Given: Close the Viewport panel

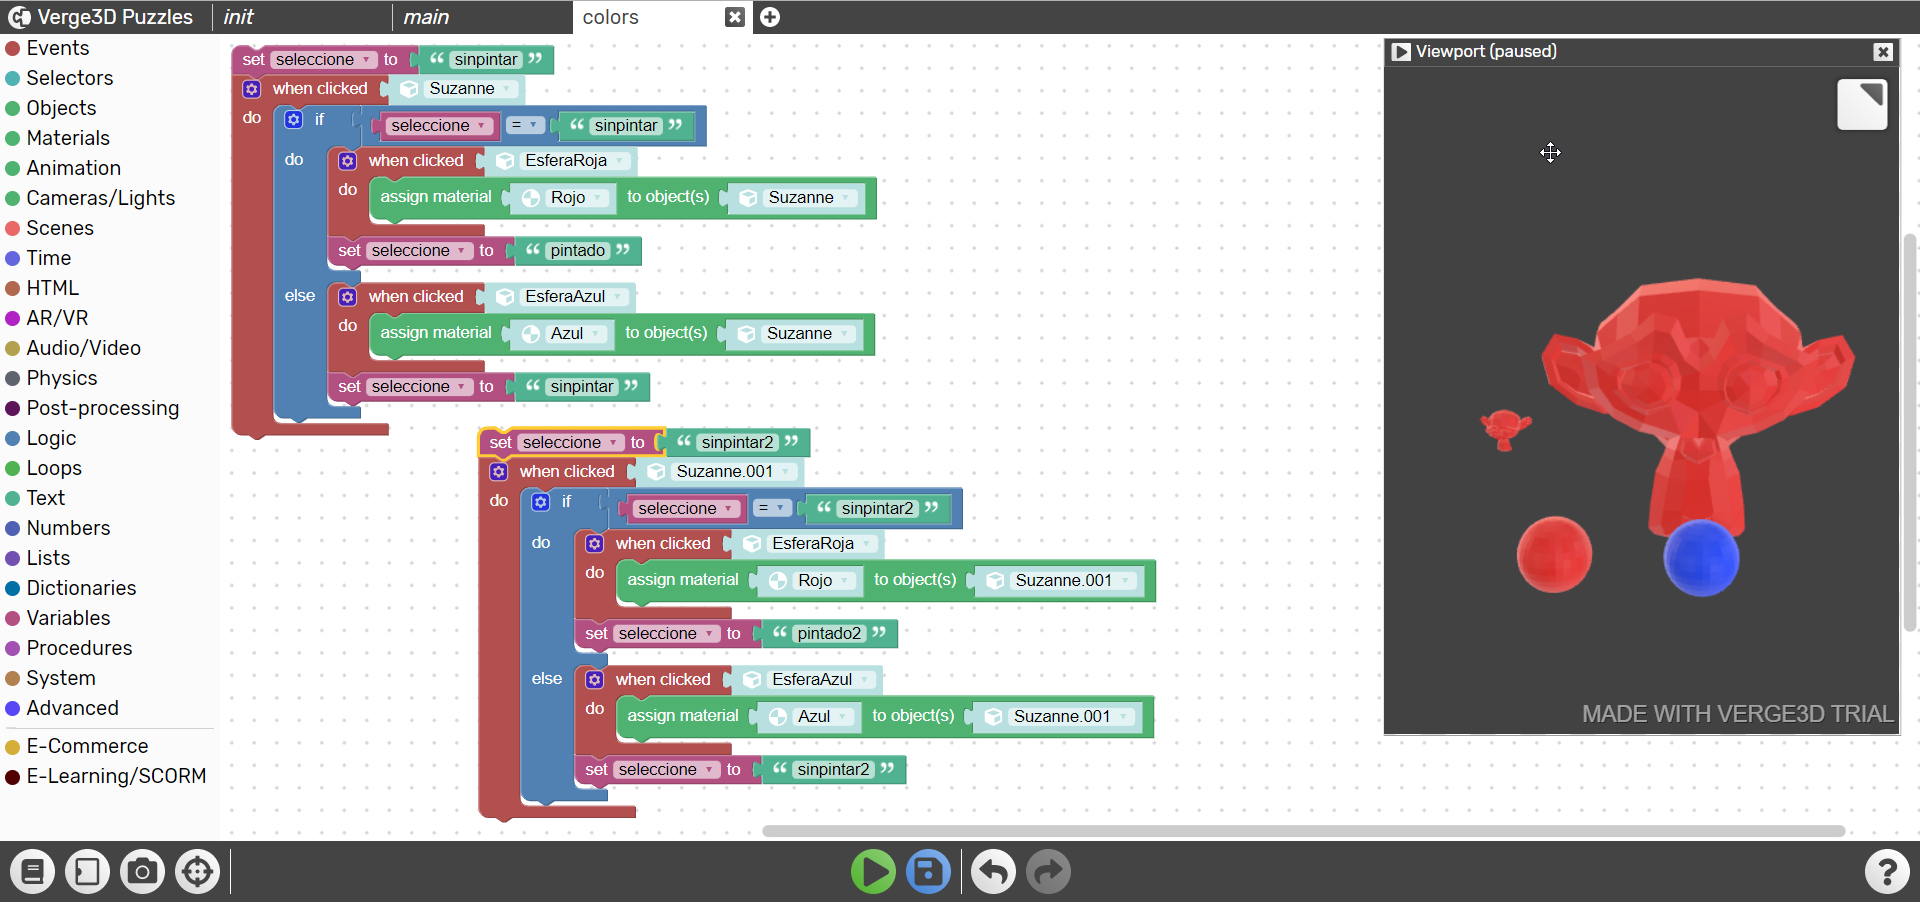Looking at the screenshot, I should [1883, 52].
